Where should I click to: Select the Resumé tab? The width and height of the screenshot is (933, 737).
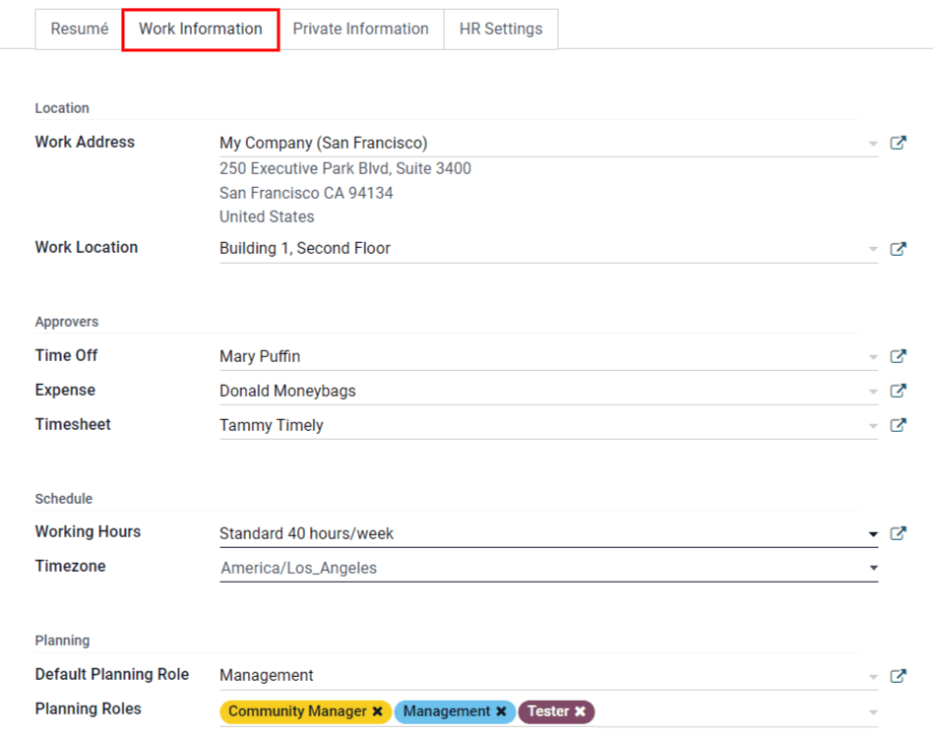click(x=79, y=29)
